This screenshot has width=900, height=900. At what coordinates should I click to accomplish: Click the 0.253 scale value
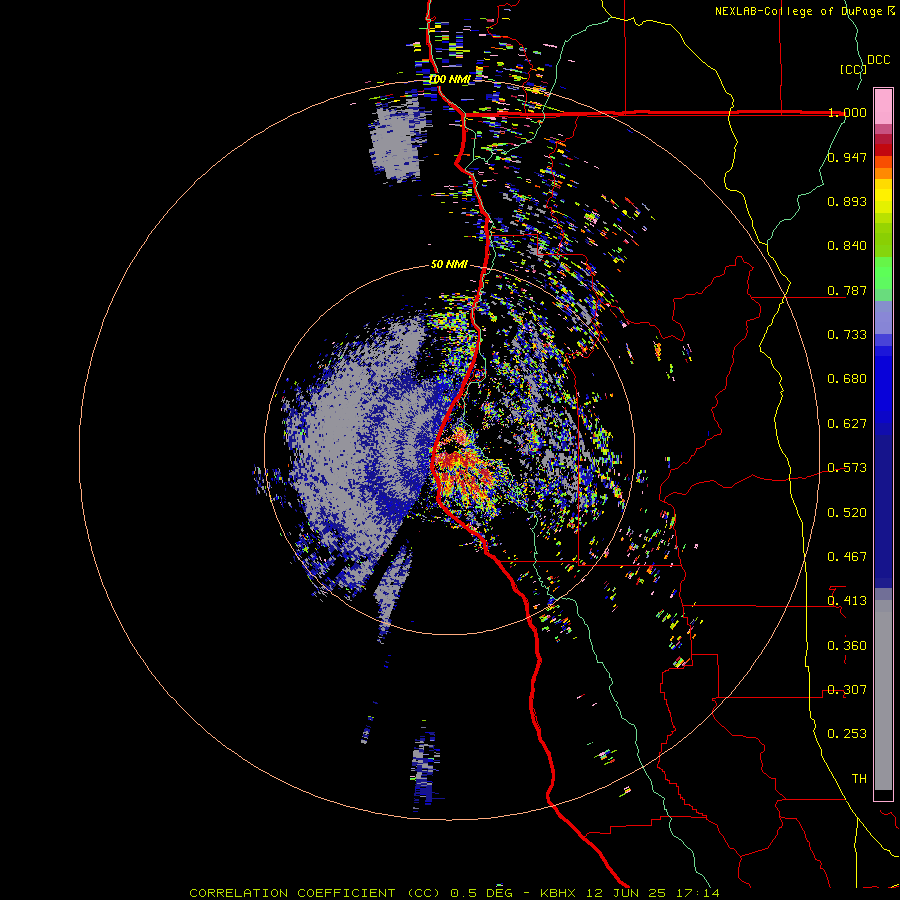847,734
